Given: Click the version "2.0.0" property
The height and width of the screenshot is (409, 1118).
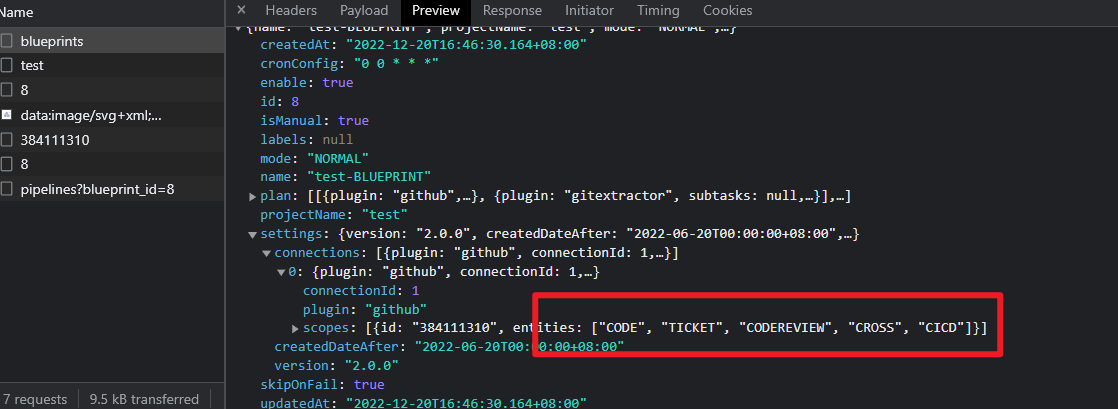Looking at the screenshot, I should 337,366.
